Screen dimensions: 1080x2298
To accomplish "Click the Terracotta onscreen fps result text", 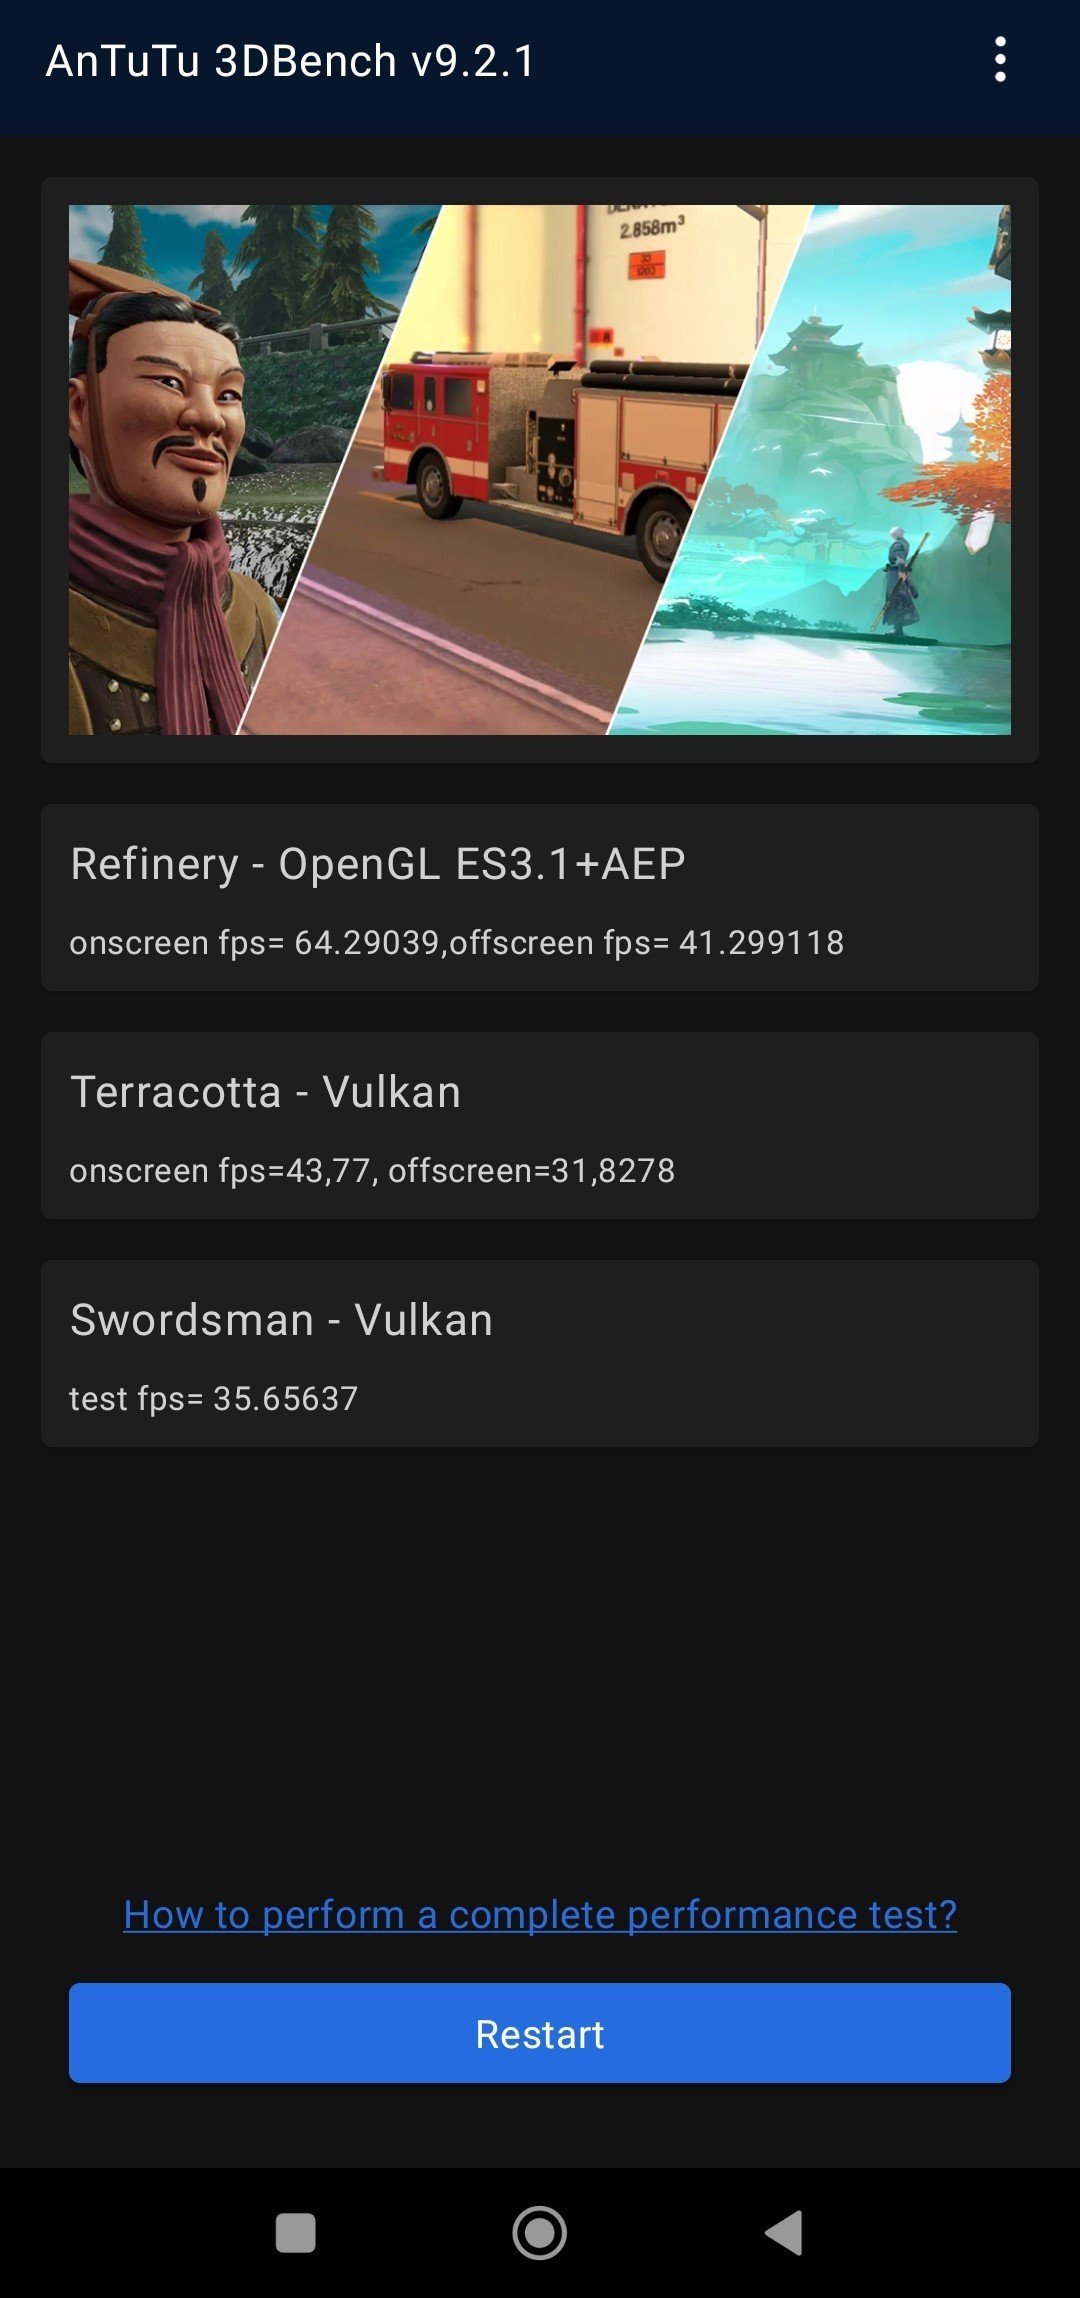I will 372,1170.
